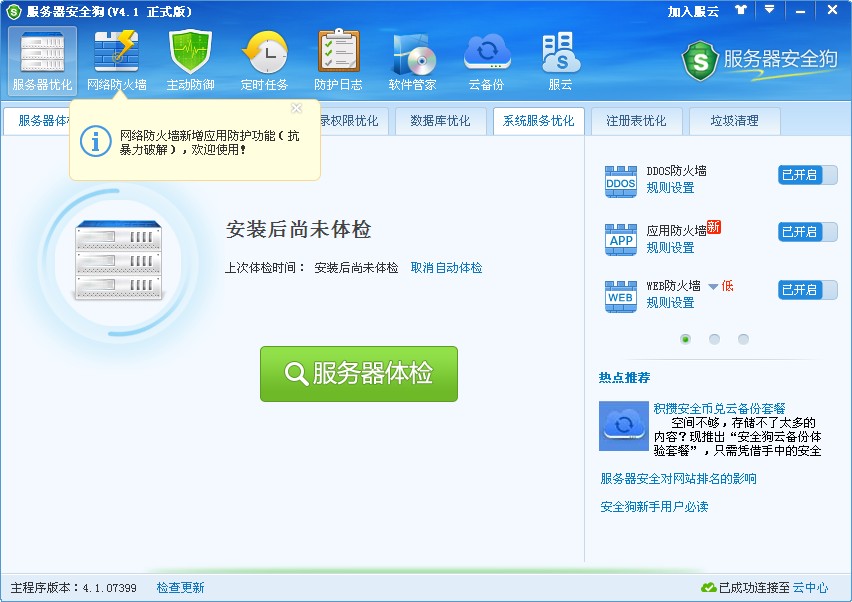Close the 网络防火墙 notification tooltip
The width and height of the screenshot is (852, 602).
[x=296, y=108]
